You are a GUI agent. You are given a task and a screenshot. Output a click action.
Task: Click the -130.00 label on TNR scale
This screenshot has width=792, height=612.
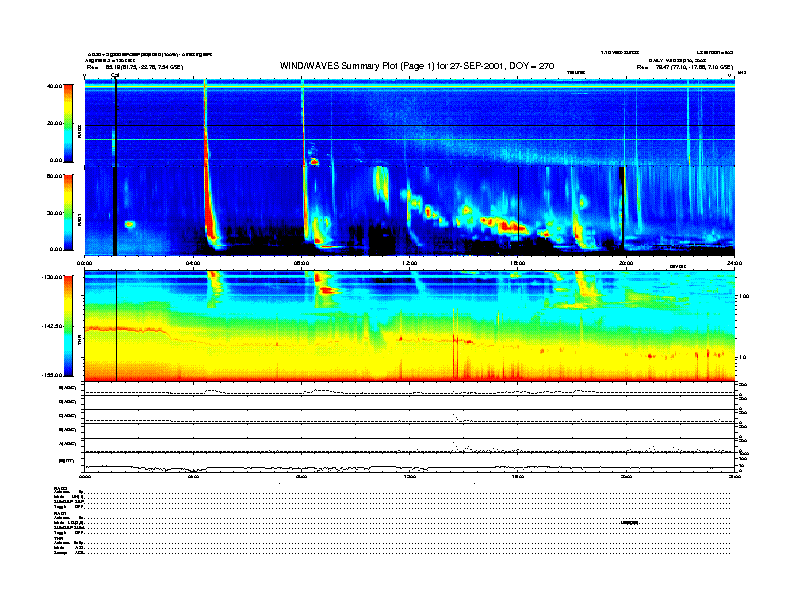point(52,277)
